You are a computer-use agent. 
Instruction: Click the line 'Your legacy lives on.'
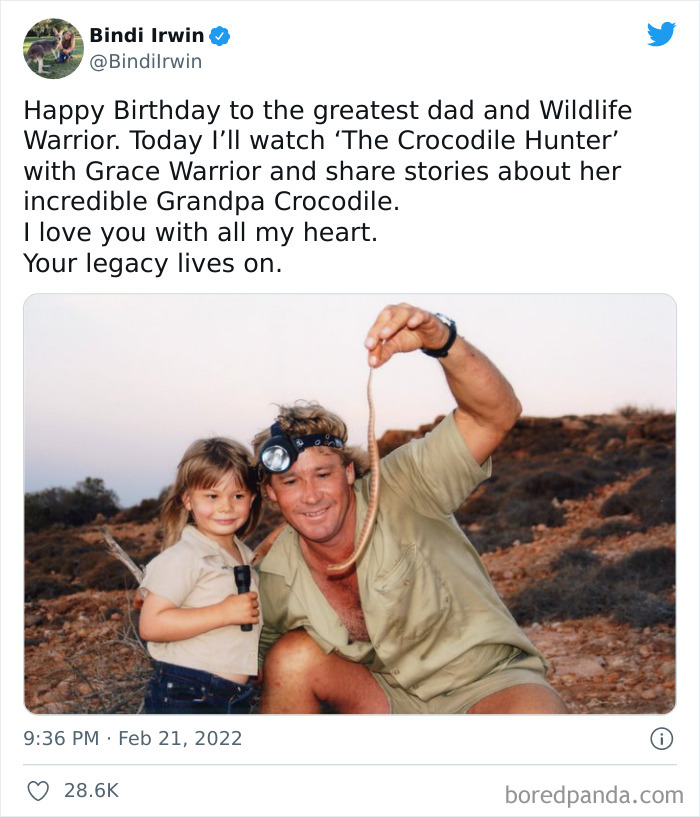click(153, 264)
